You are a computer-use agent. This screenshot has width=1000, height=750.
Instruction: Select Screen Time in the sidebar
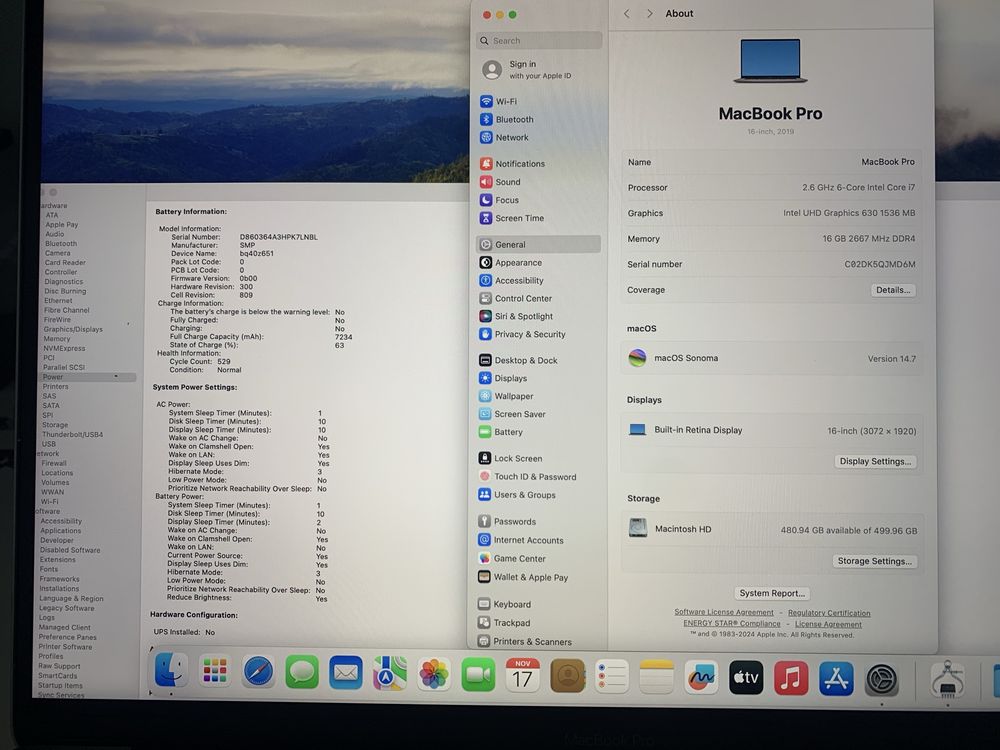pyautogui.click(x=511, y=218)
